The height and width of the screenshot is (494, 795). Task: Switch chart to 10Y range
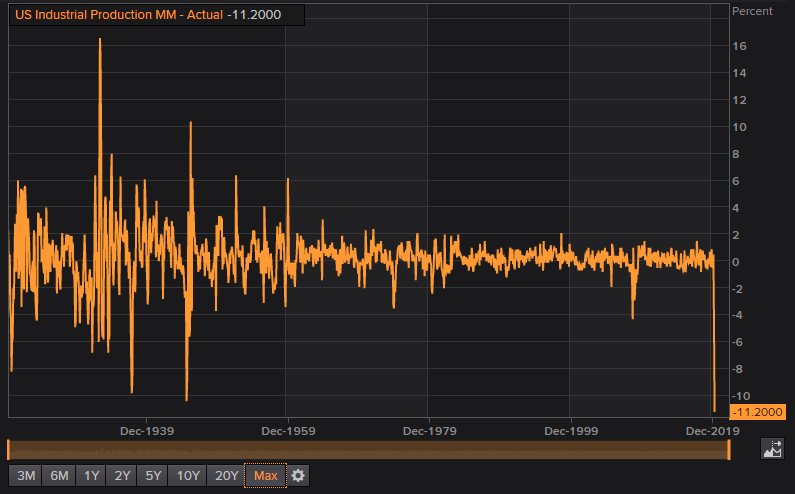(185, 476)
